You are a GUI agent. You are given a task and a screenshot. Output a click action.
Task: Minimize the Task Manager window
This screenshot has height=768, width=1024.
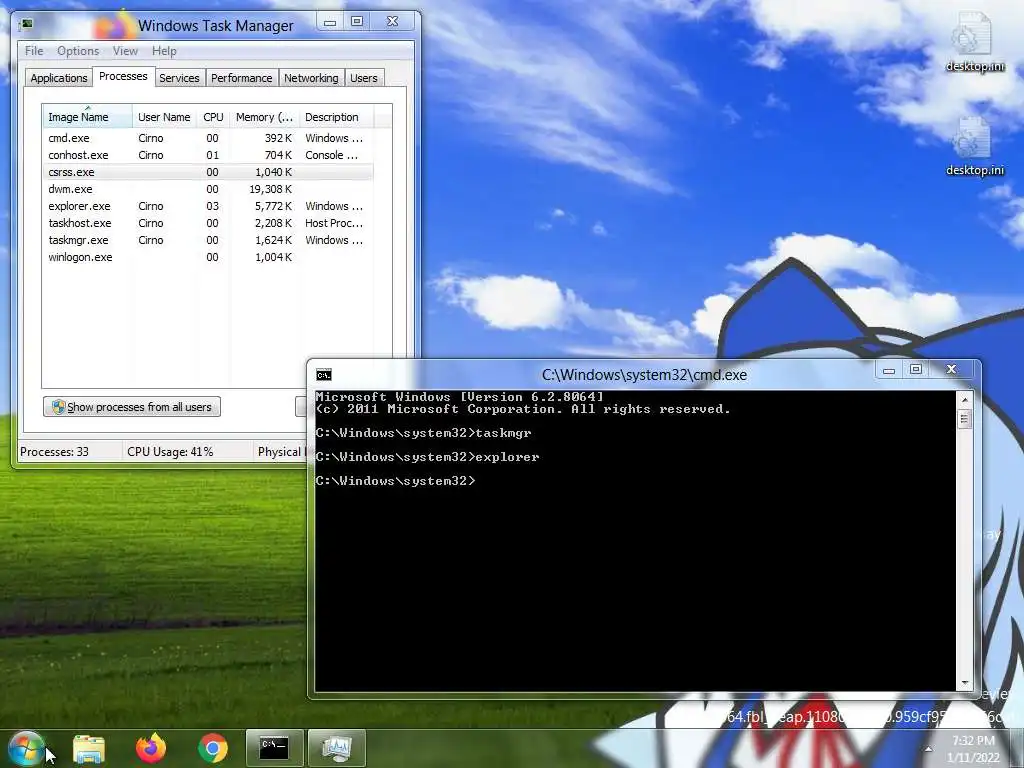click(x=330, y=22)
